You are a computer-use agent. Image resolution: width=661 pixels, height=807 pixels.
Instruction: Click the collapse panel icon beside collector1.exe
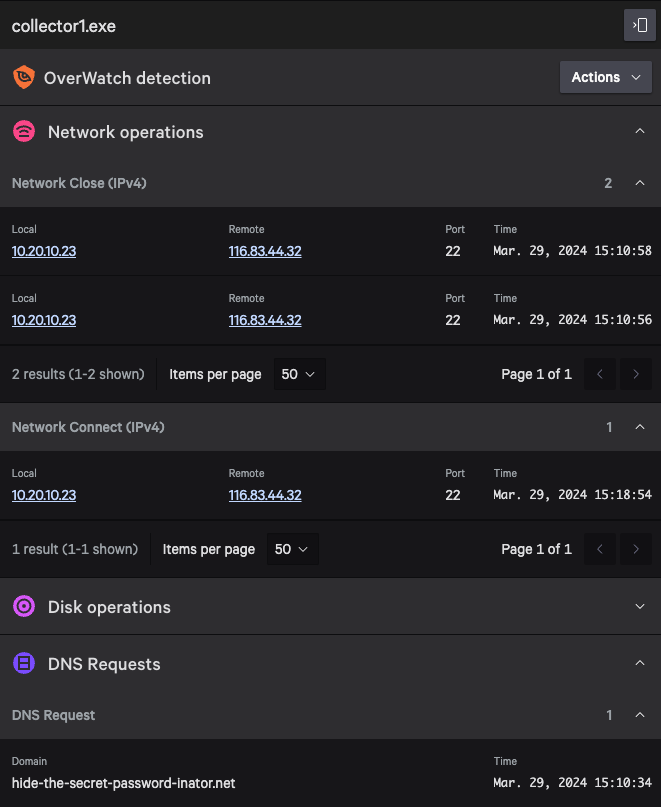tap(639, 25)
